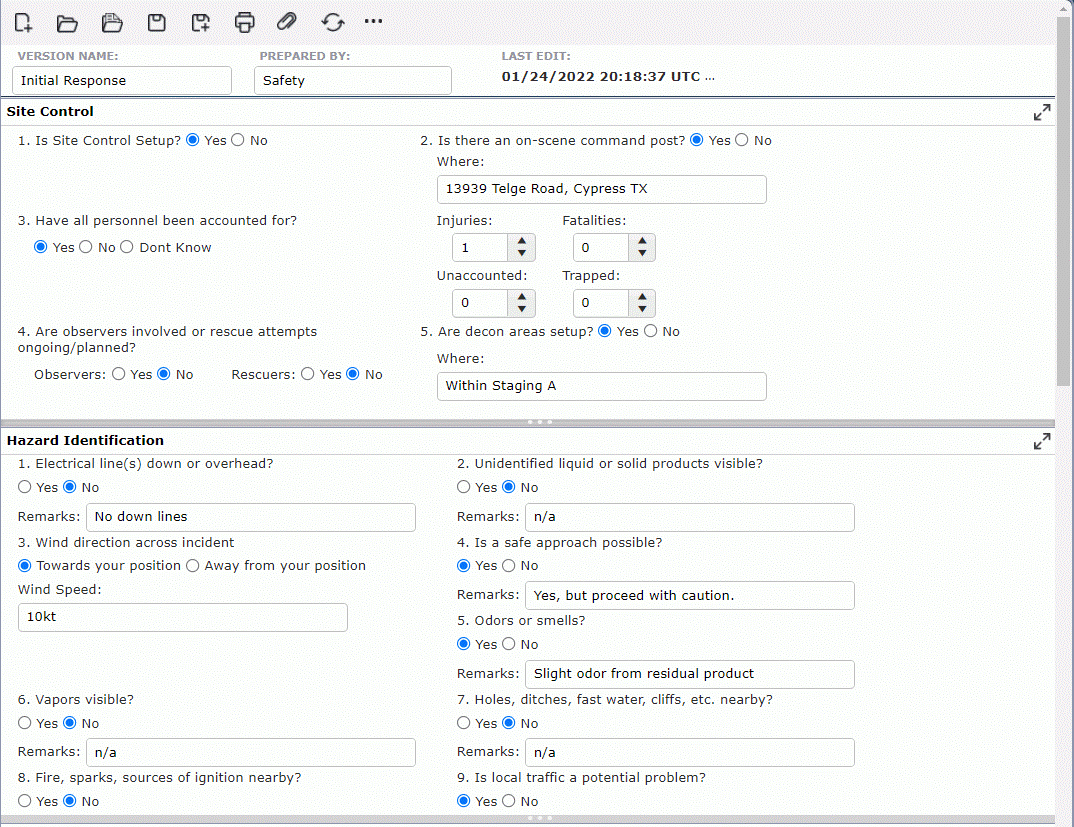The image size is (1074, 827).
Task: Edit the Version Name field
Action: 120,80
